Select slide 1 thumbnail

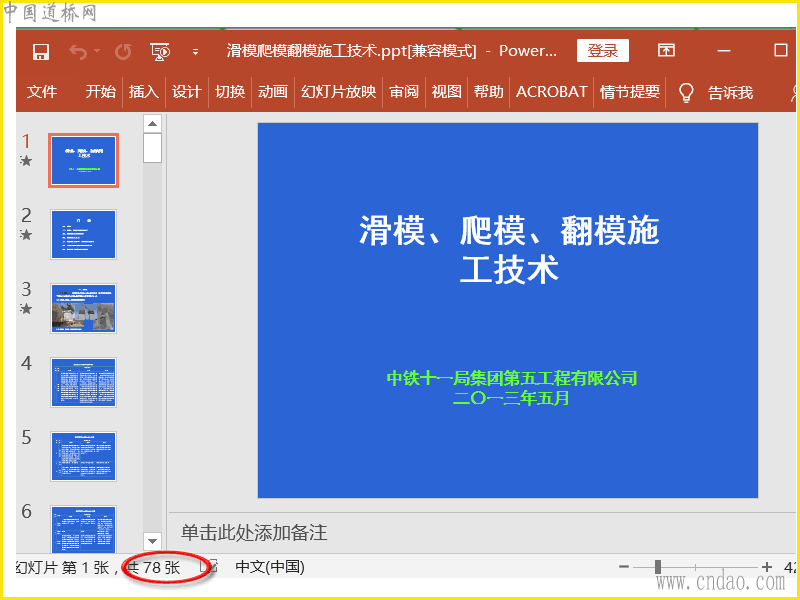(x=84, y=160)
